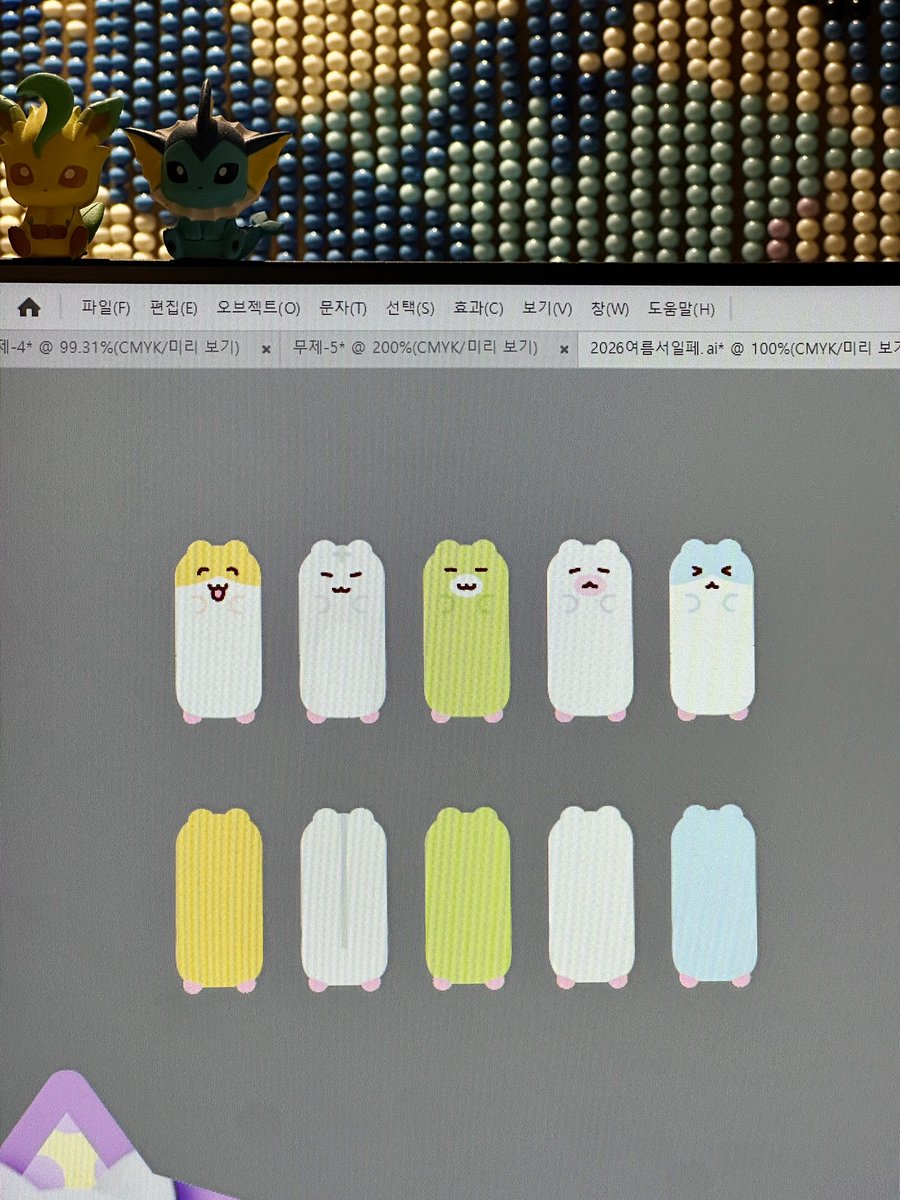The height and width of the screenshot is (1200, 900).
Task: Open the 파일(F) menu
Action: point(106,308)
